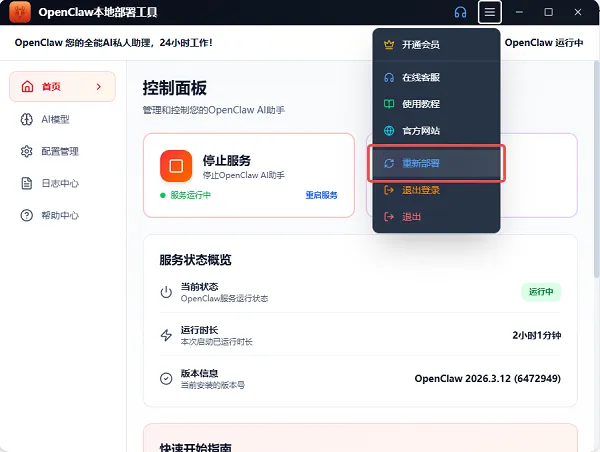Click the home icon in sidebar
The width and height of the screenshot is (600, 452).
pyautogui.click(x=27, y=86)
